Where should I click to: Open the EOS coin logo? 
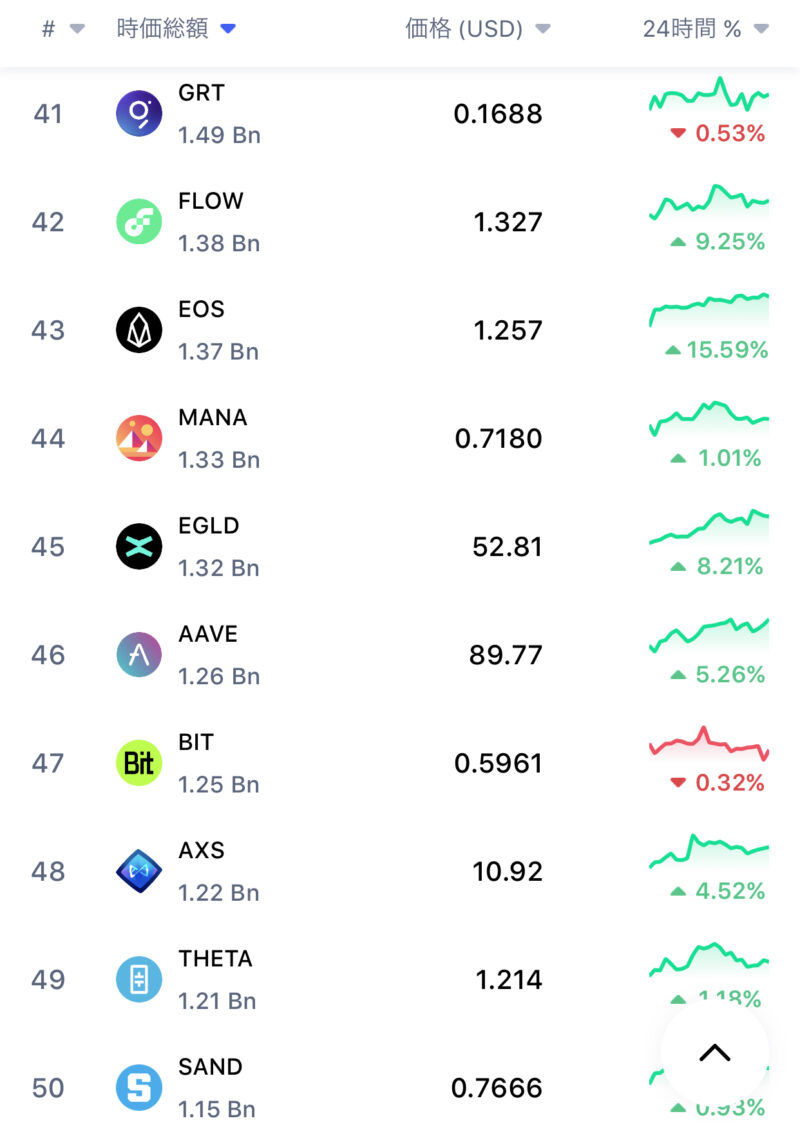(139, 330)
